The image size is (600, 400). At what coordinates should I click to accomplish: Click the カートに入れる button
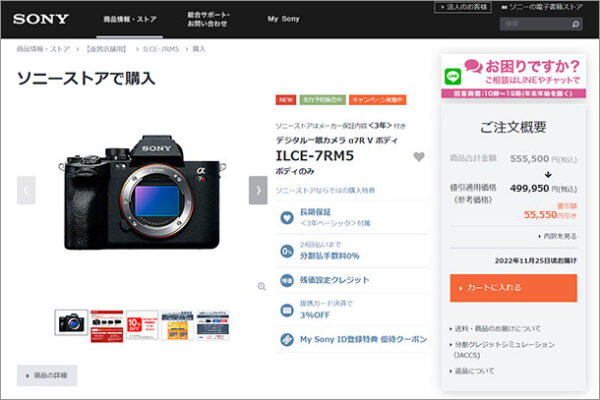(x=514, y=288)
